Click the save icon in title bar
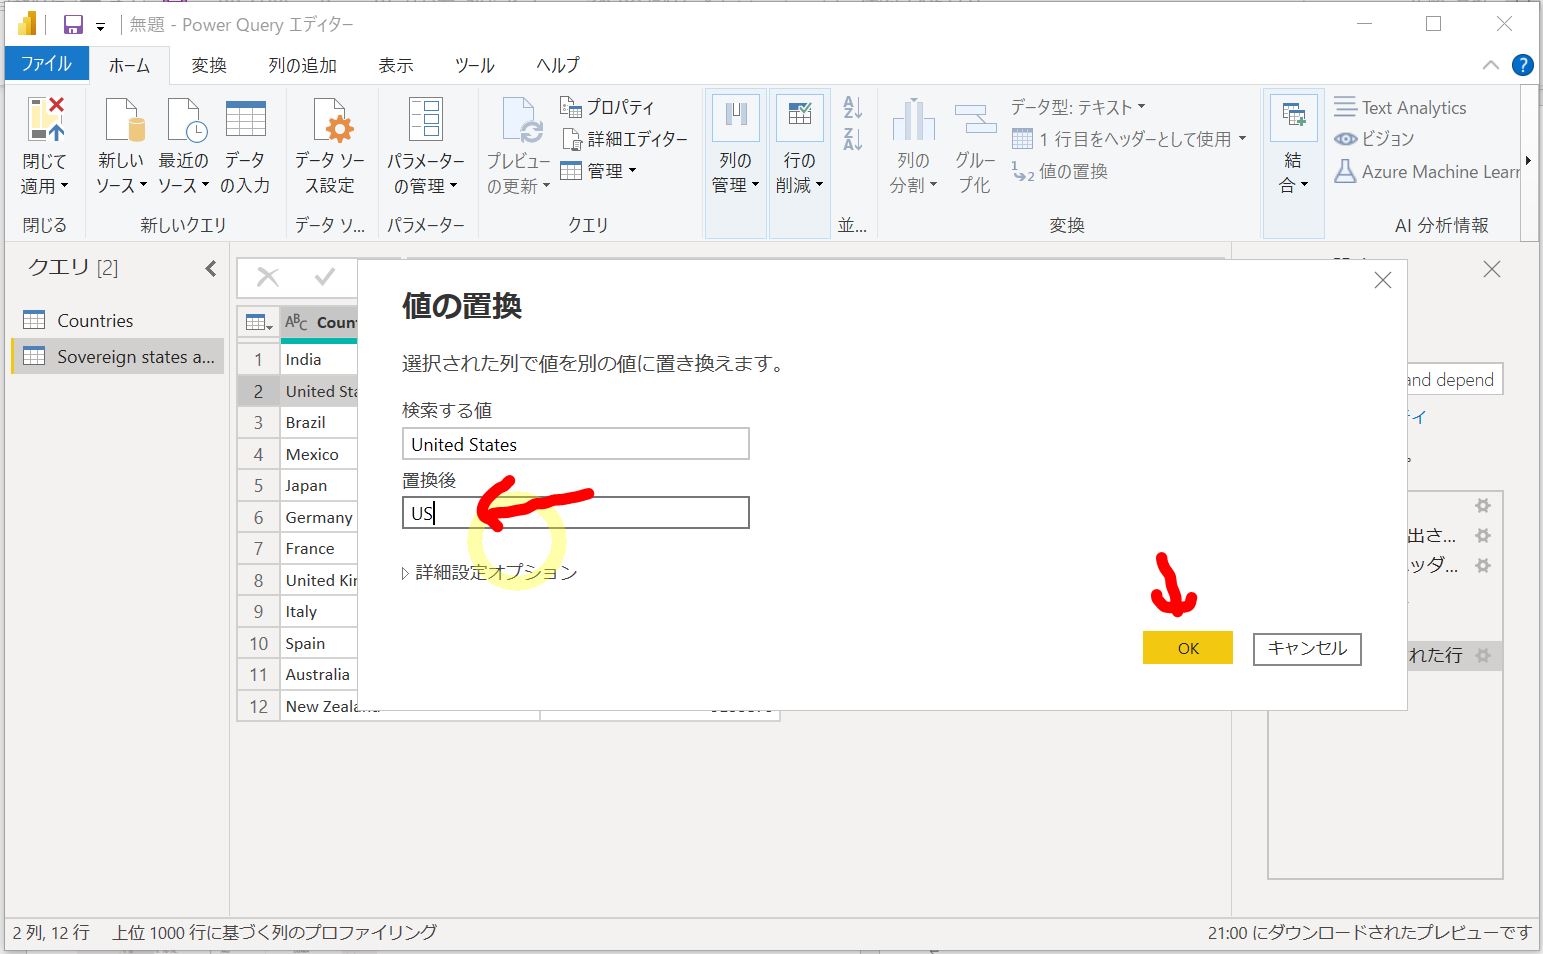Viewport: 1543px width, 954px height. click(73, 25)
